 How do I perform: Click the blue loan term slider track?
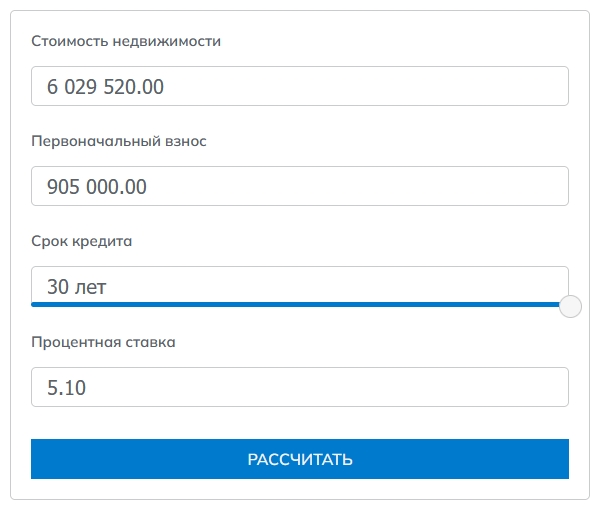point(295,305)
